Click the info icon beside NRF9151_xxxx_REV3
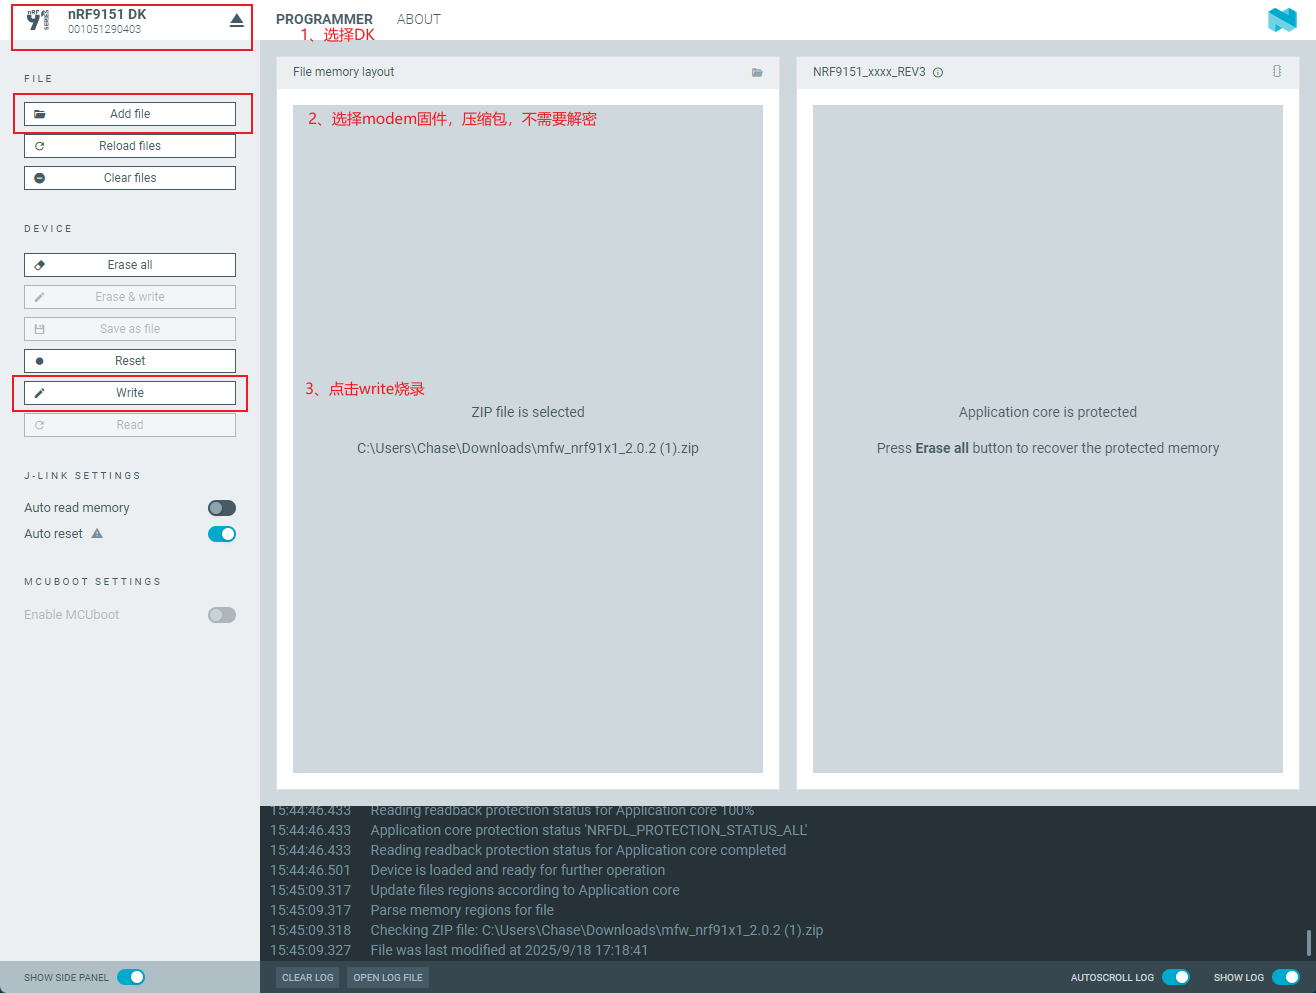Image resolution: width=1316 pixels, height=993 pixels. point(938,72)
